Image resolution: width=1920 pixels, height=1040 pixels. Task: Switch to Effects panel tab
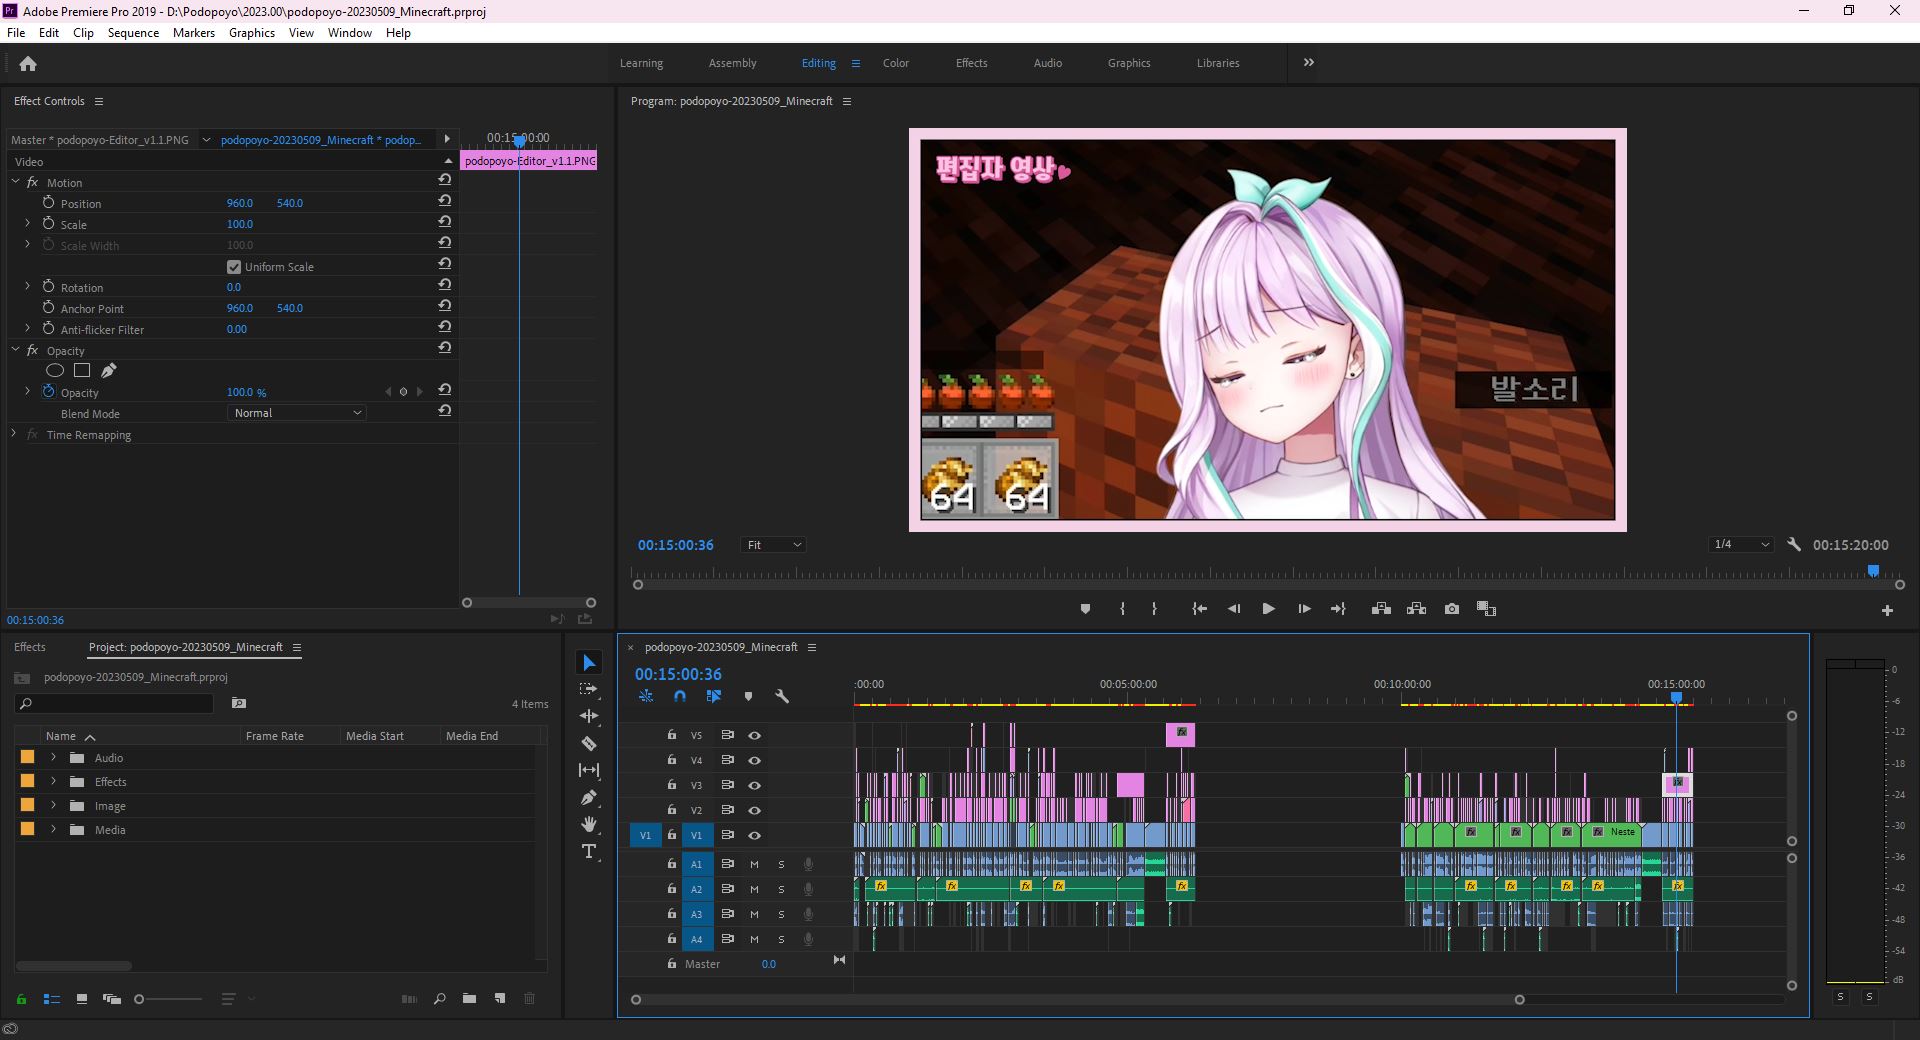pyautogui.click(x=30, y=647)
